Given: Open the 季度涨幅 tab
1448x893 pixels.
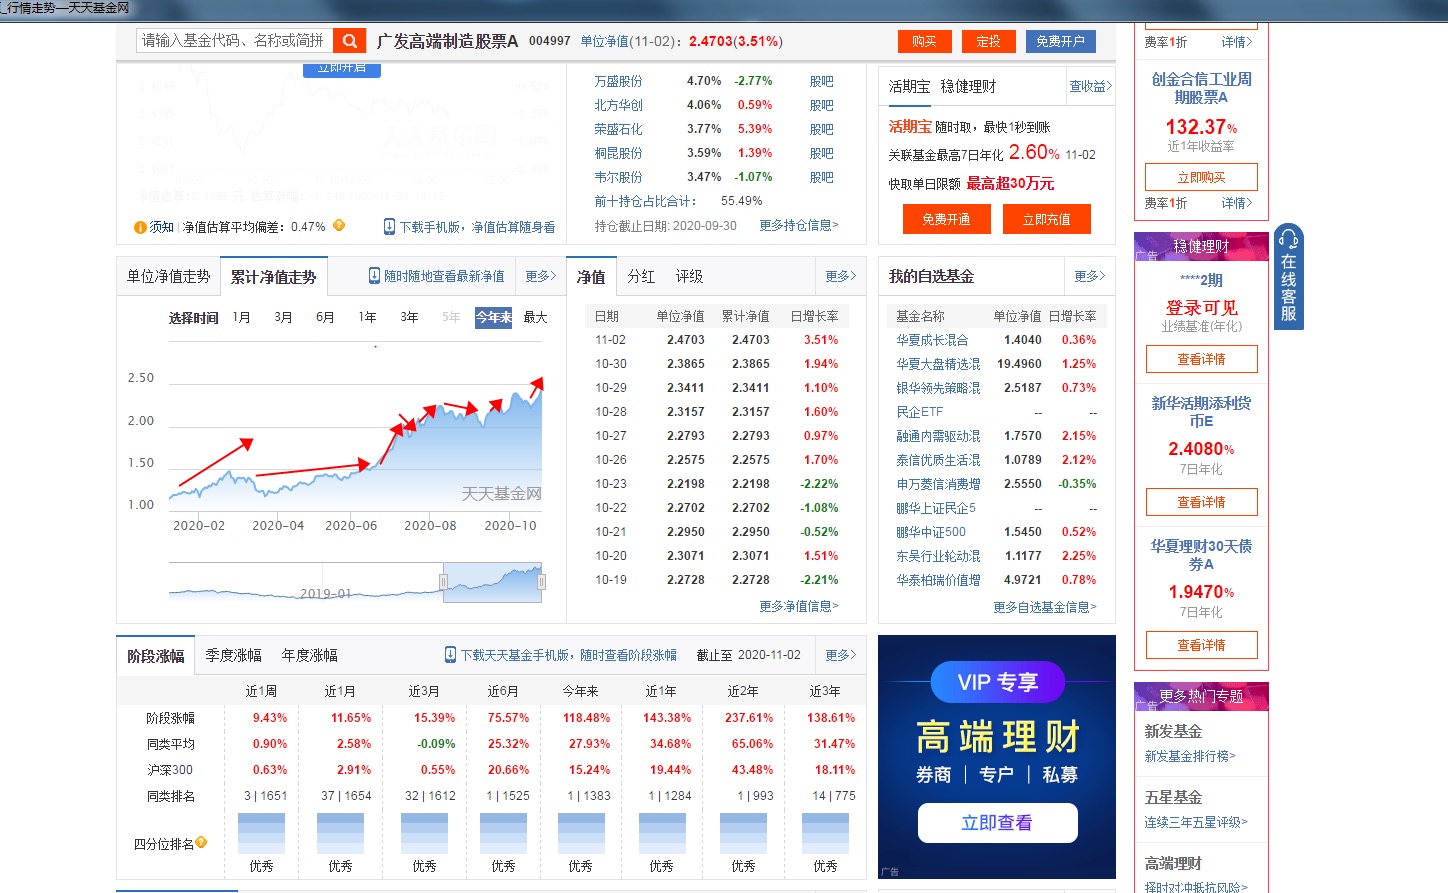Looking at the screenshot, I should (234, 654).
